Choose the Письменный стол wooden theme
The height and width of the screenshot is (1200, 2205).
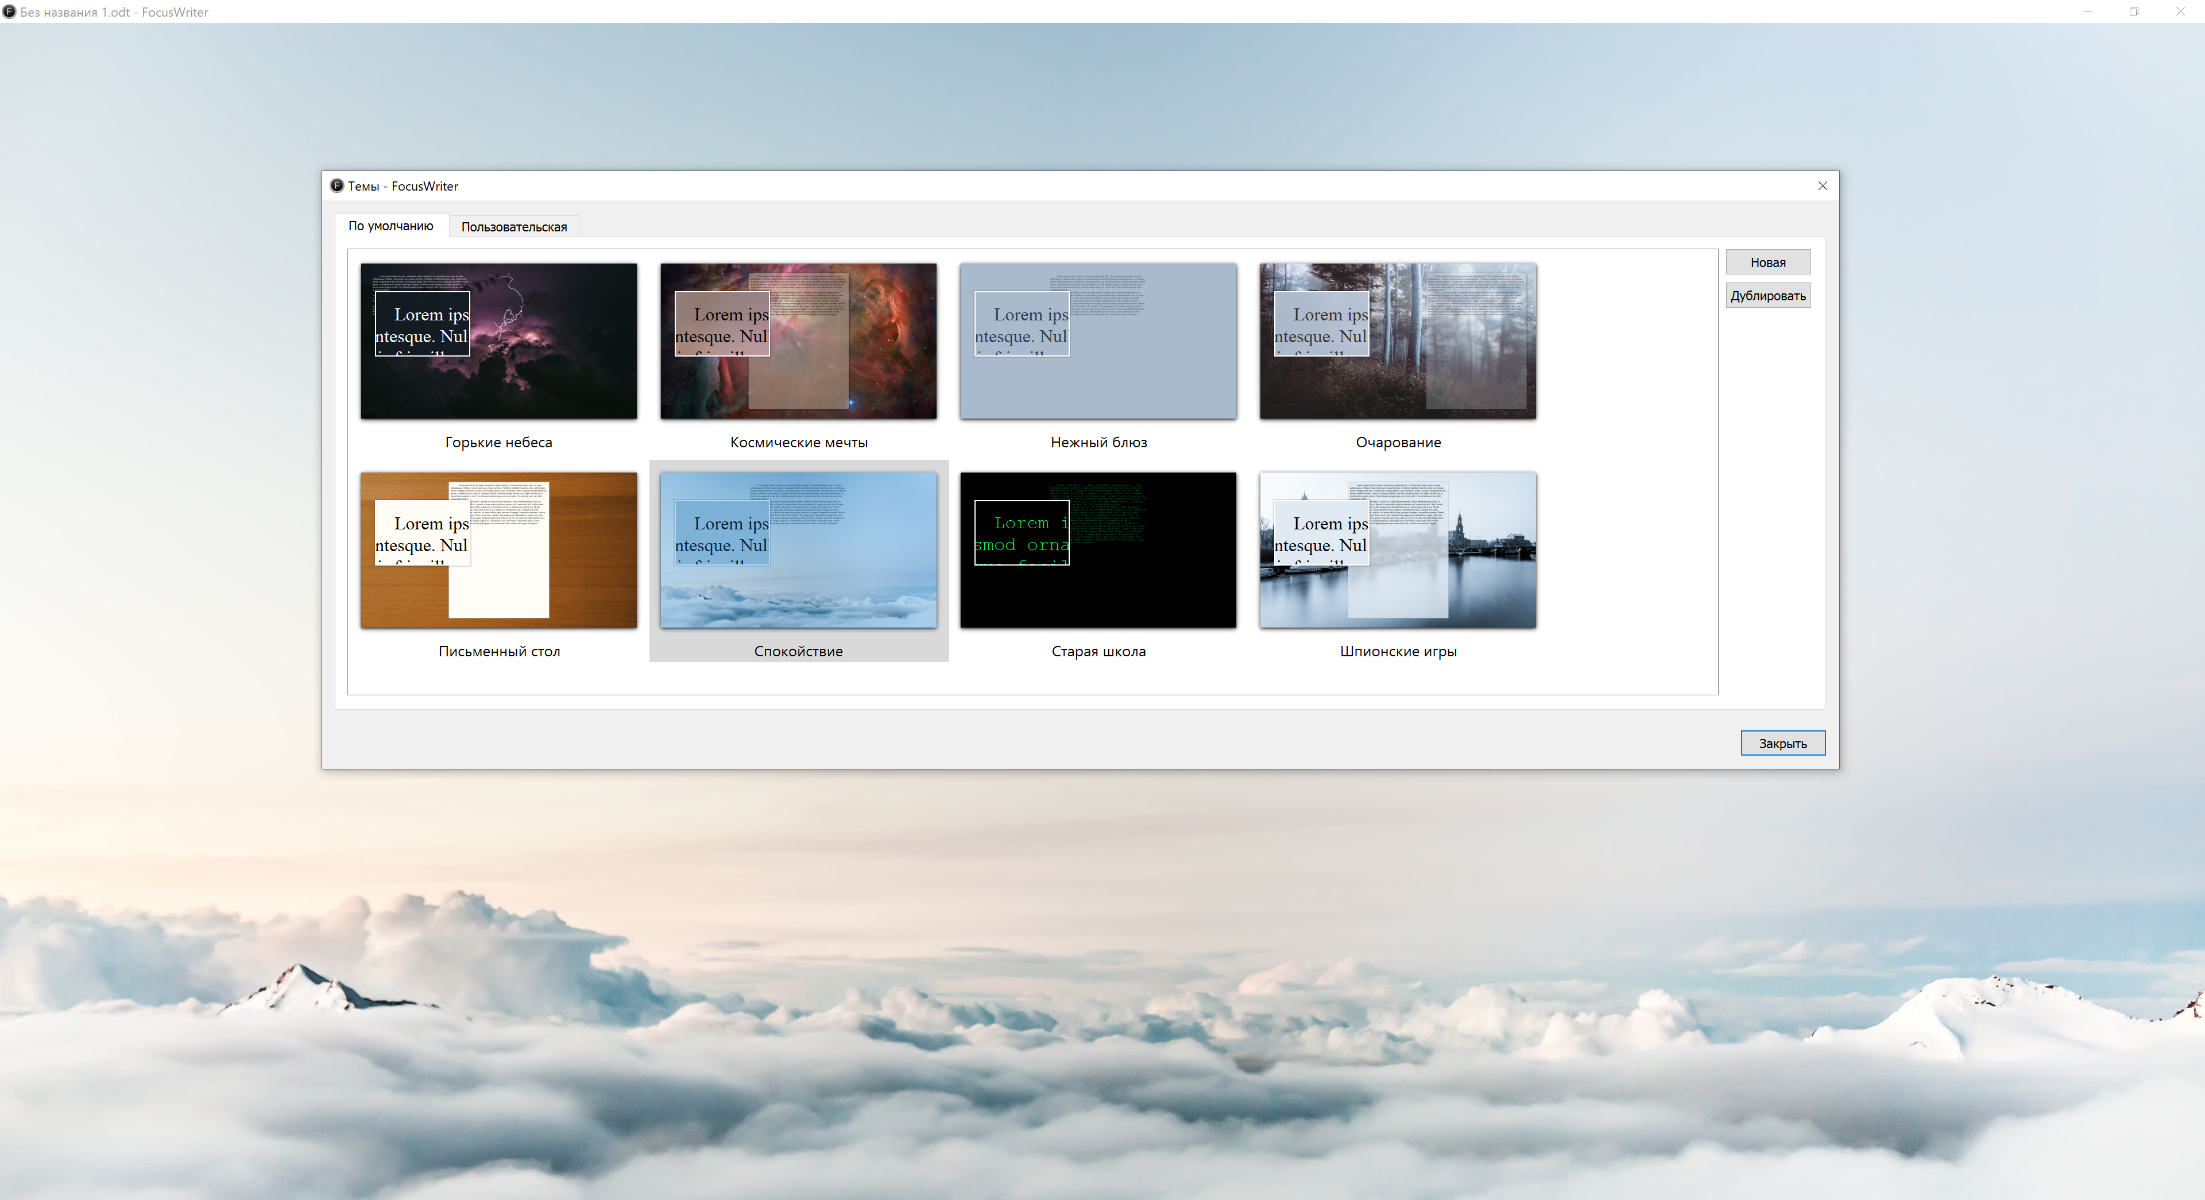click(498, 550)
